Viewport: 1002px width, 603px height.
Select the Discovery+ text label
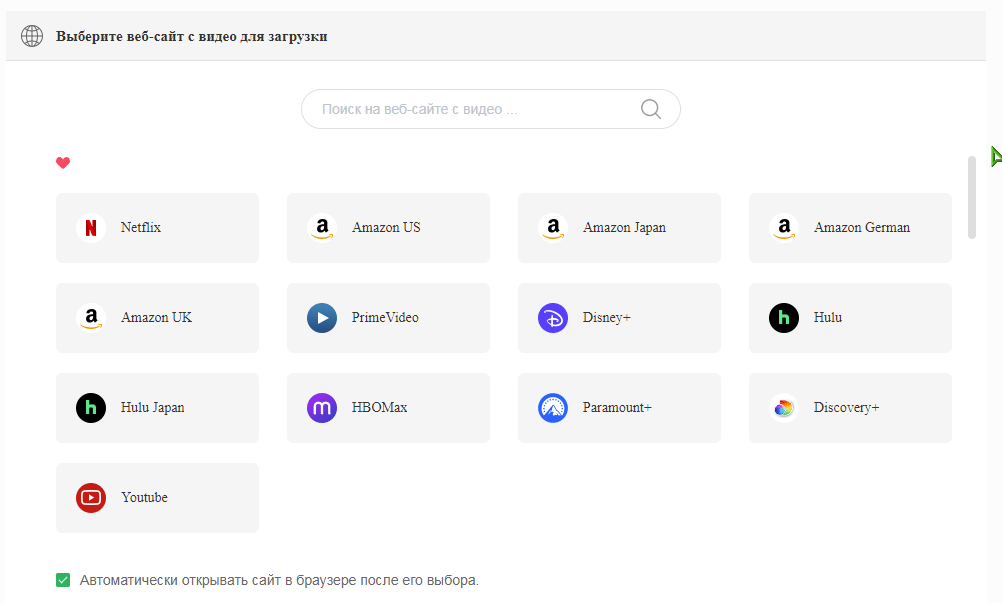coord(847,408)
